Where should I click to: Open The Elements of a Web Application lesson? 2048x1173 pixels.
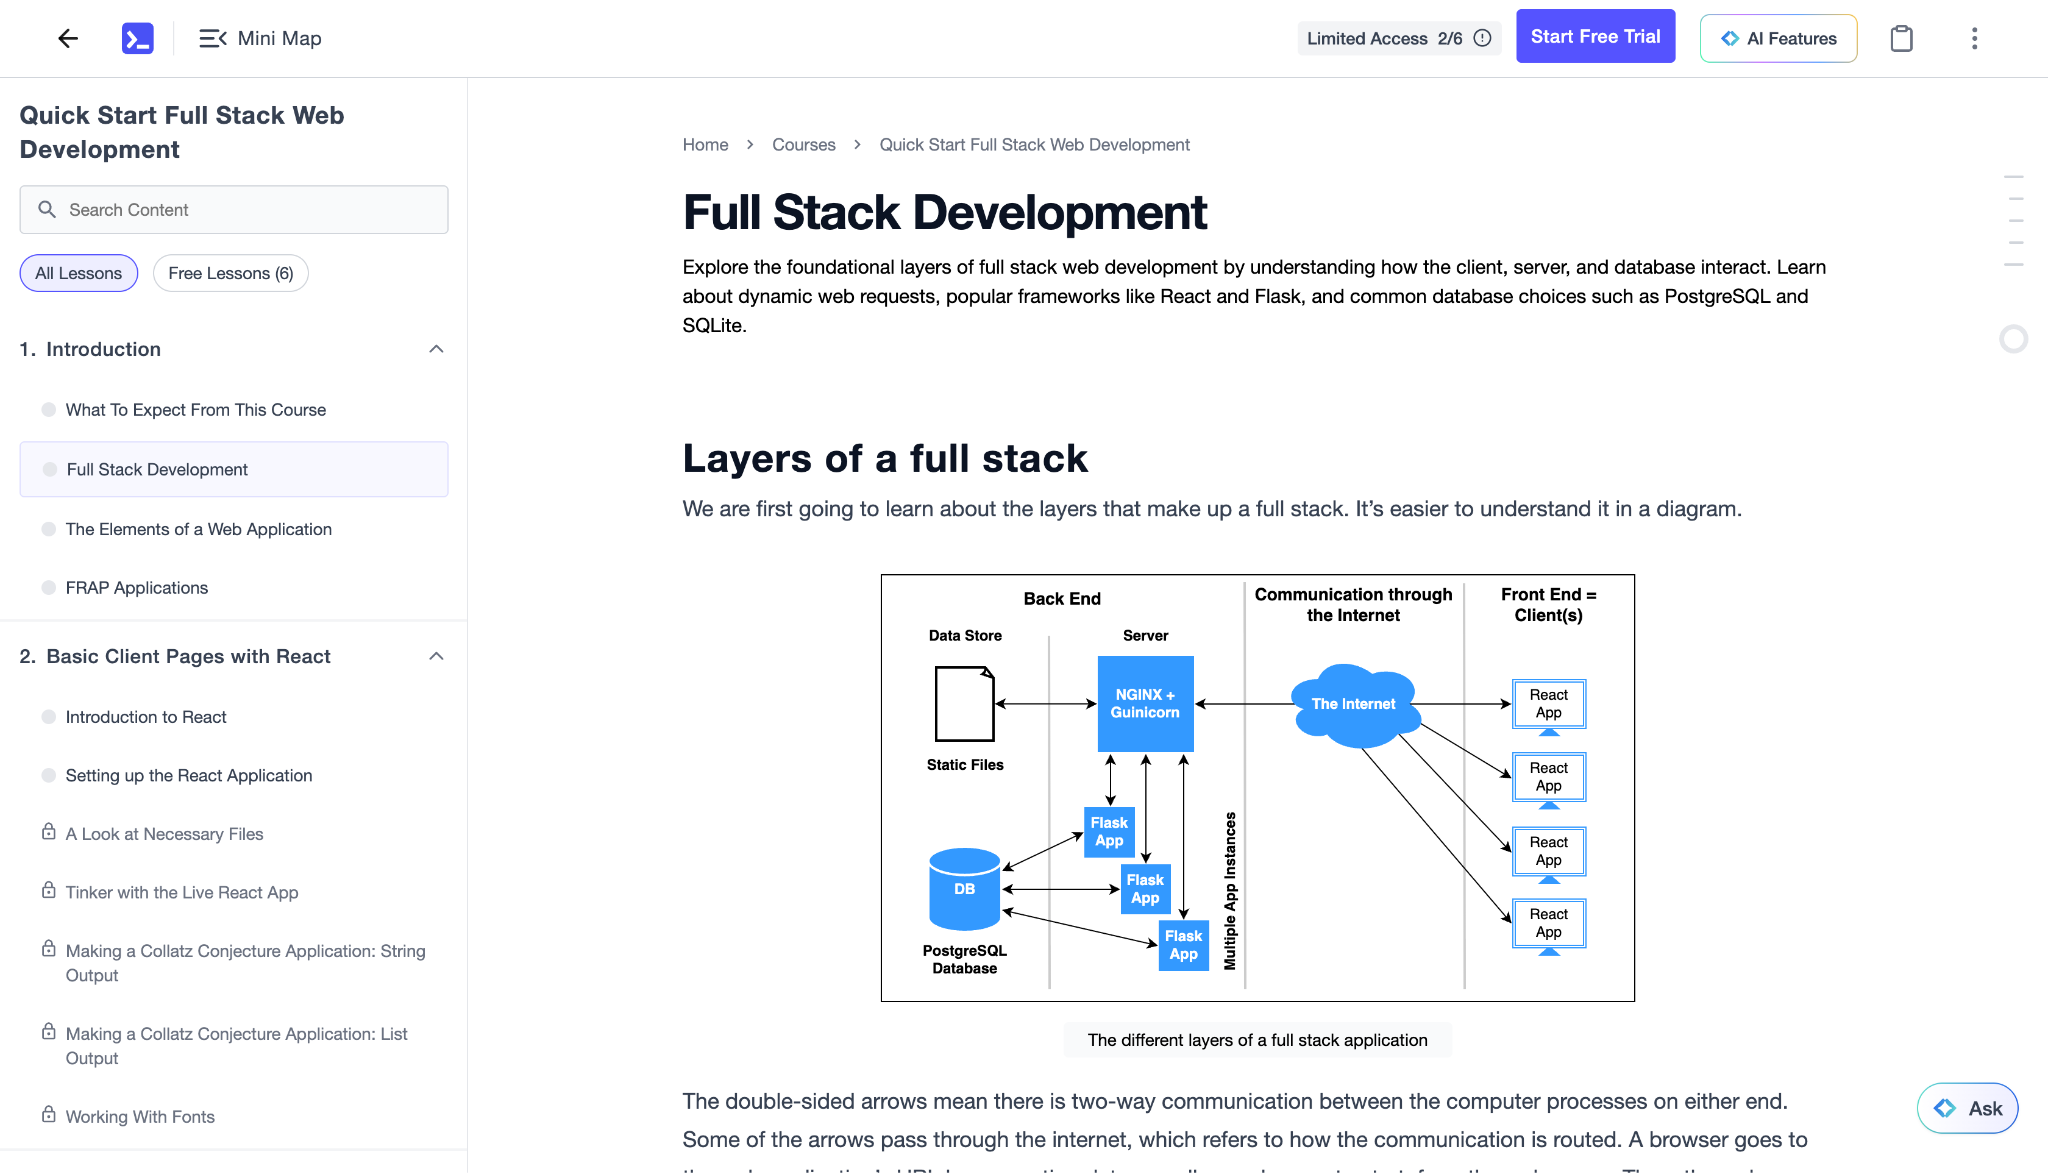click(x=198, y=529)
